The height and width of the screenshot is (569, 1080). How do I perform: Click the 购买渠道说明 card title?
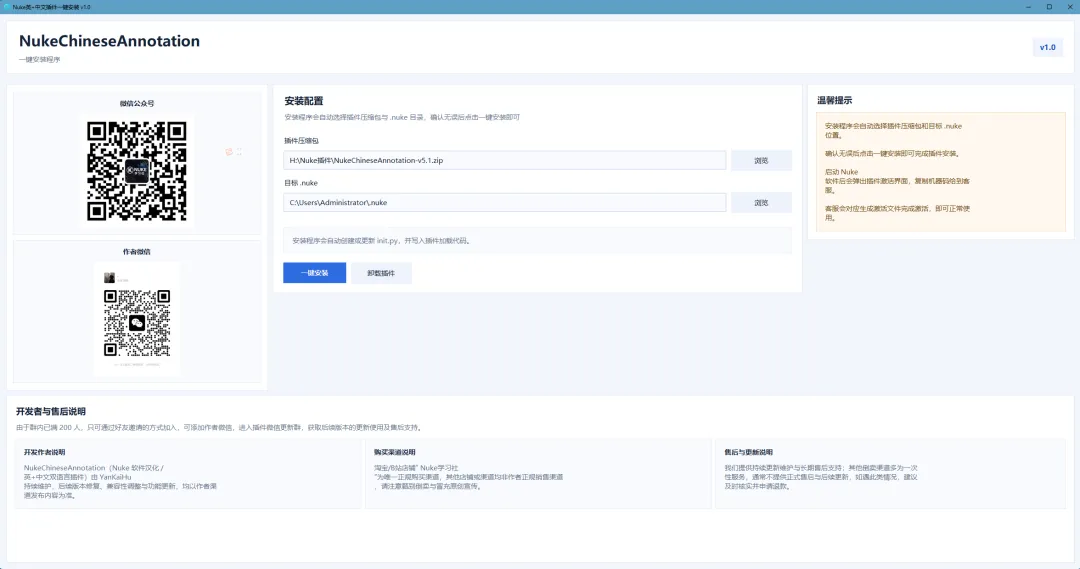click(395, 453)
